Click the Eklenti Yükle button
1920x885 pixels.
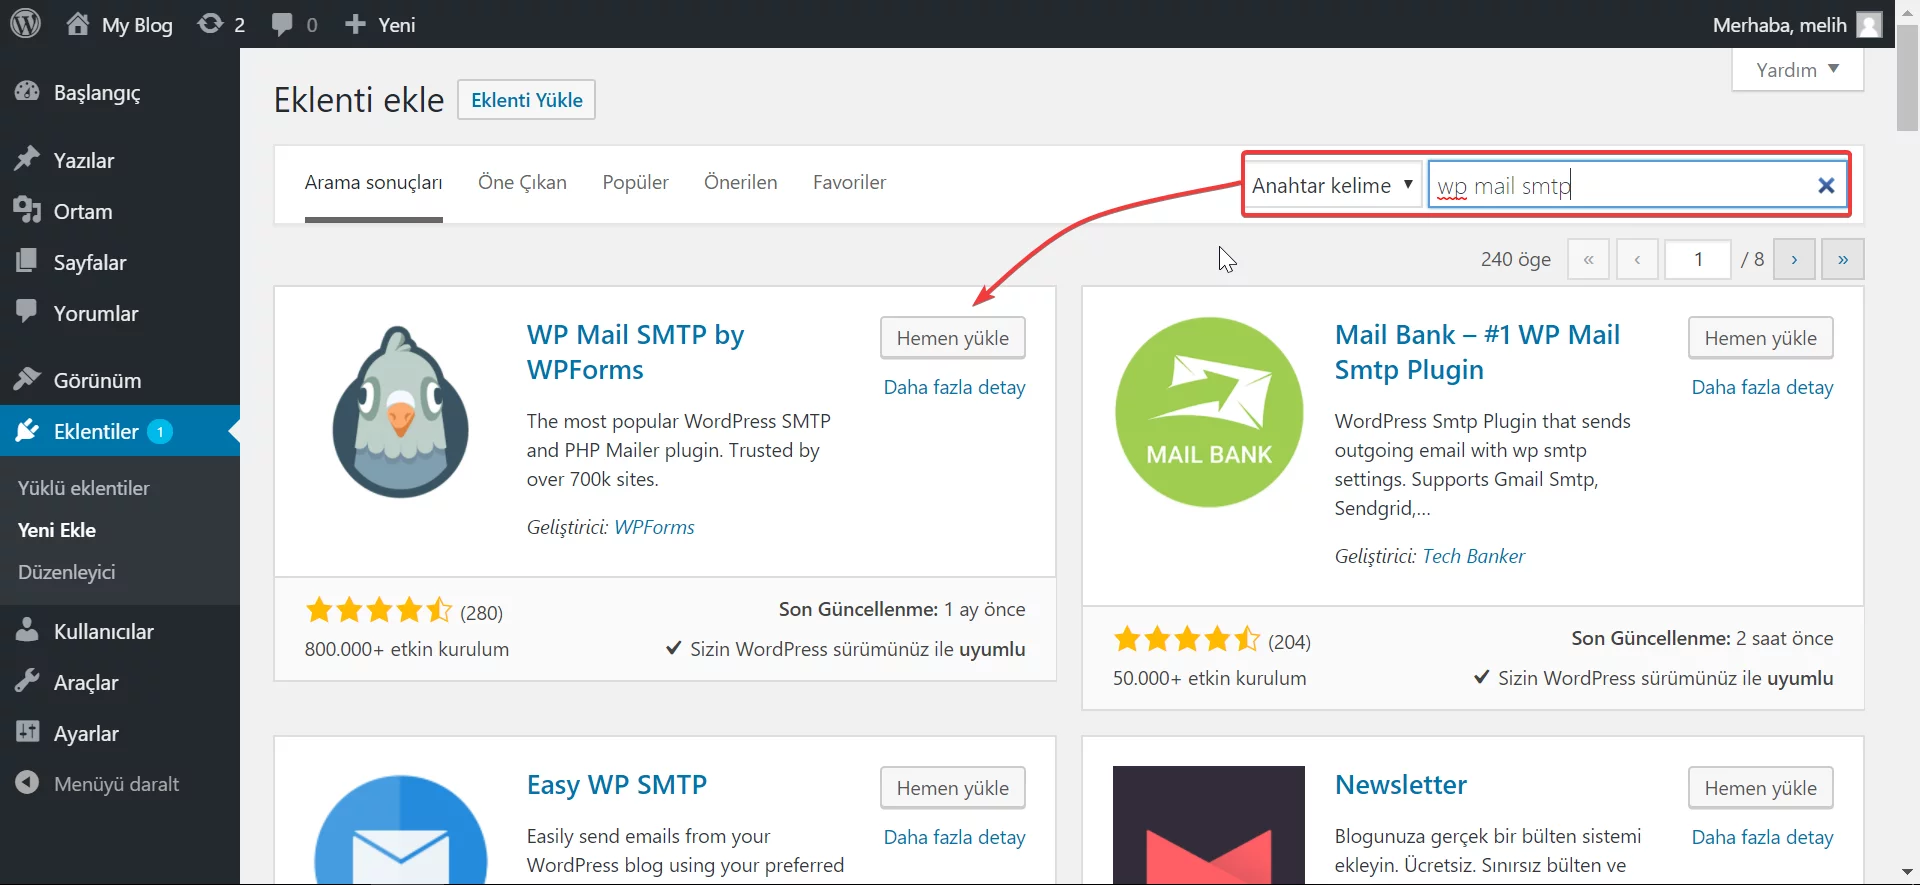point(526,100)
